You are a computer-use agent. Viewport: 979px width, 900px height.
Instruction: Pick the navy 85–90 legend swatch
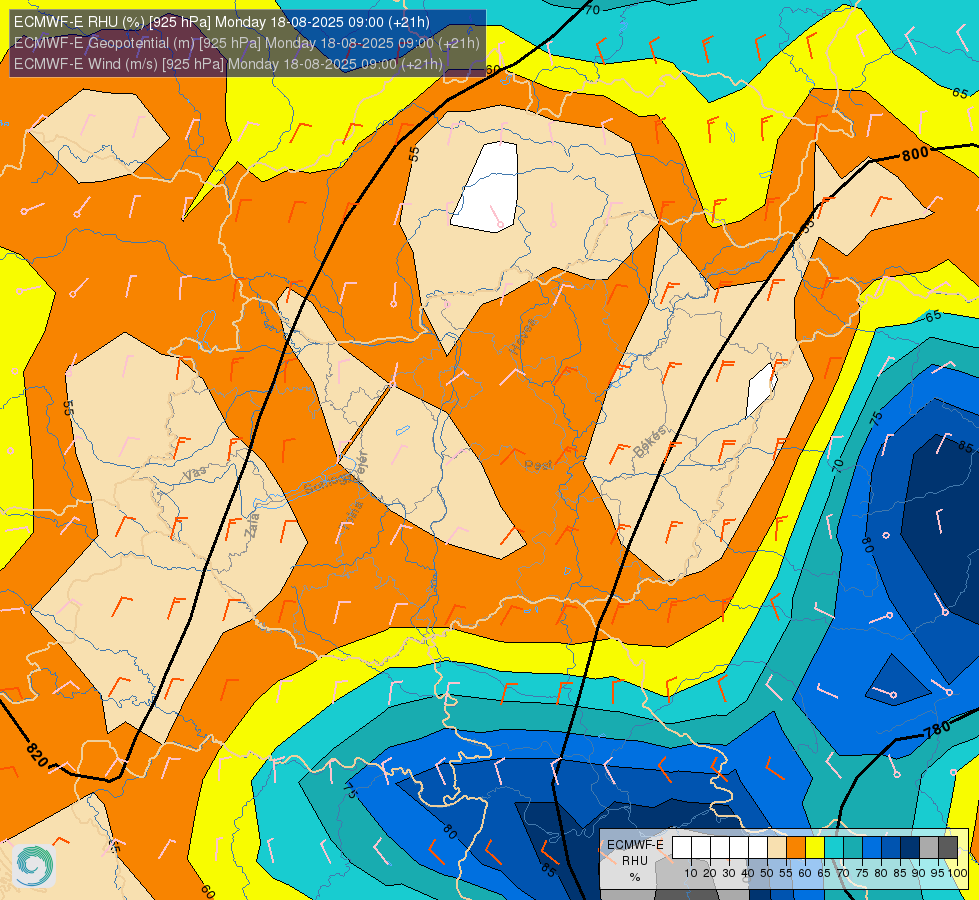[x=910, y=847]
